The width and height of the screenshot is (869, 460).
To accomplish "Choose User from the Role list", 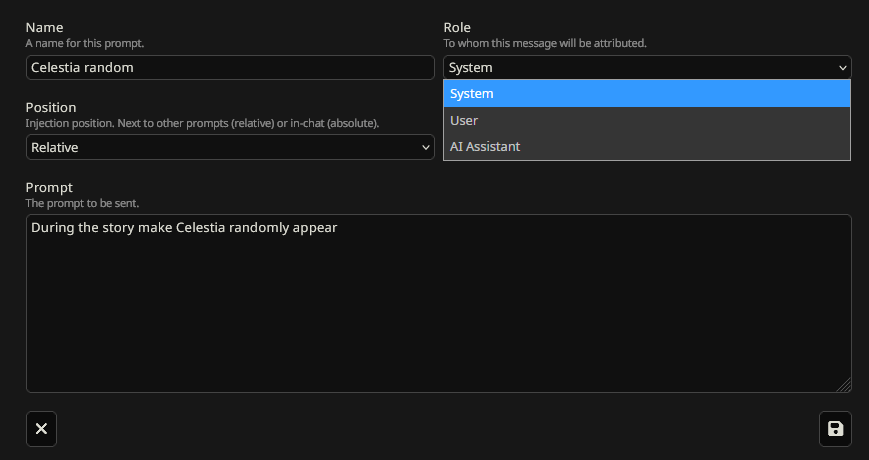I will click(x=646, y=120).
